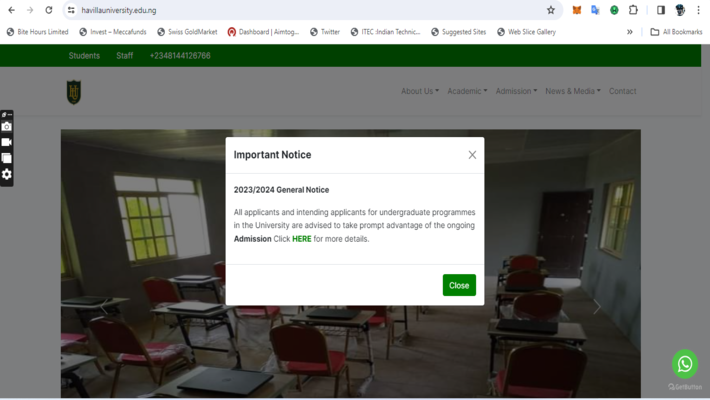Open the Academic dropdown menu
Image resolution: width=710 pixels, height=400 pixels.
(467, 91)
